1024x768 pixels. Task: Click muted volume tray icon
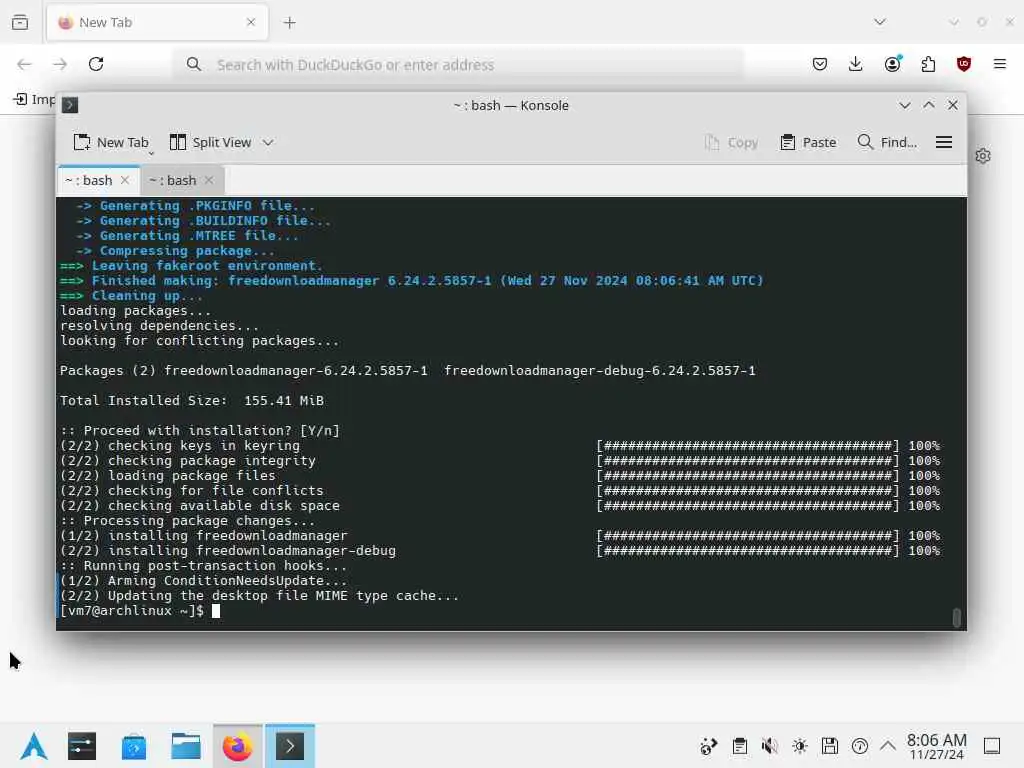coord(769,746)
